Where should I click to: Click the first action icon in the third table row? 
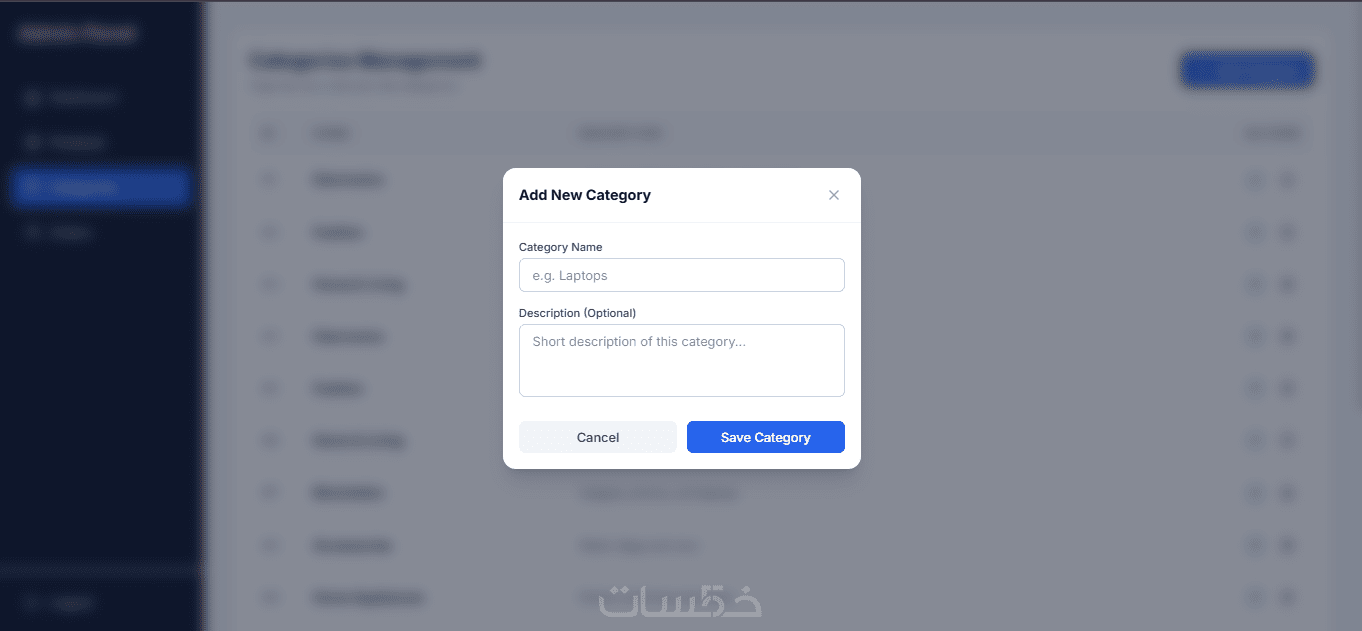tap(1256, 284)
